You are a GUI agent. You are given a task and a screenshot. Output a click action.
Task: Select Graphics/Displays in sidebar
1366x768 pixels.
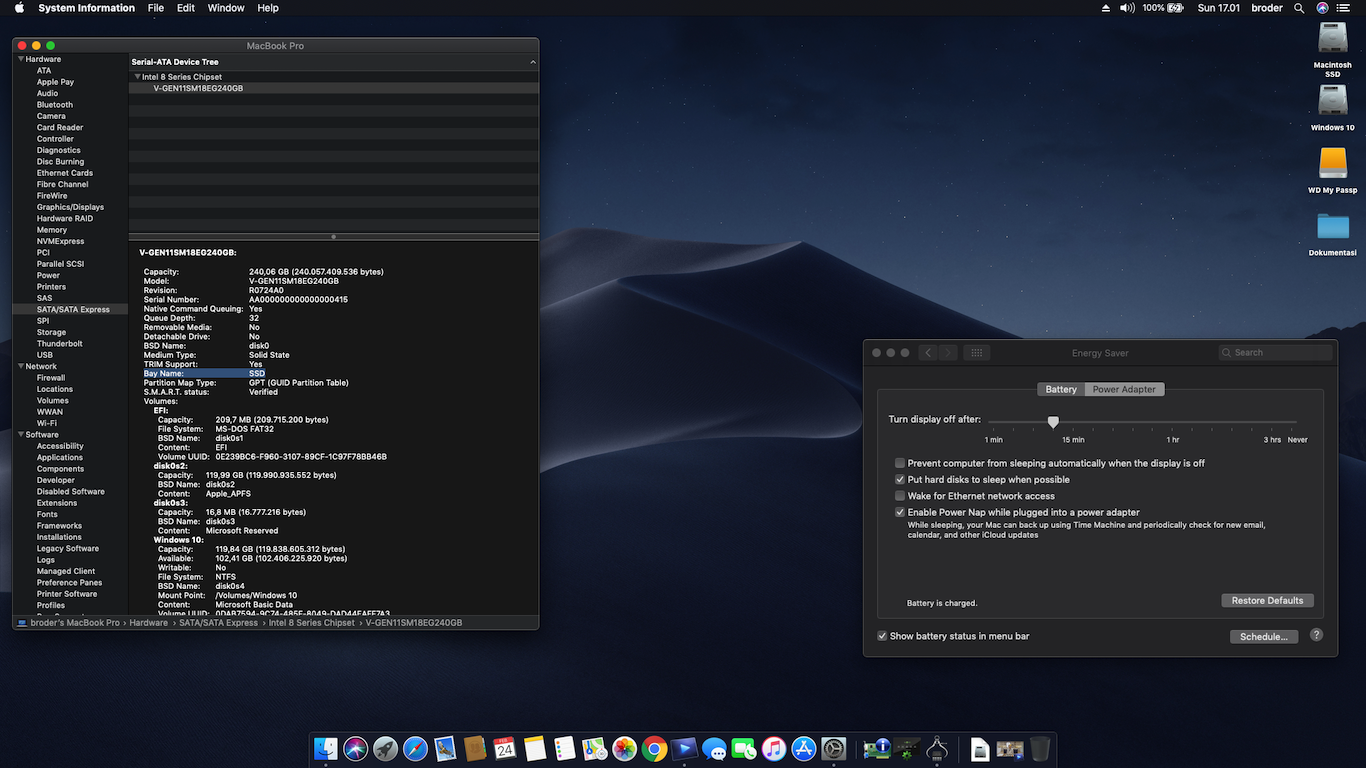point(70,207)
